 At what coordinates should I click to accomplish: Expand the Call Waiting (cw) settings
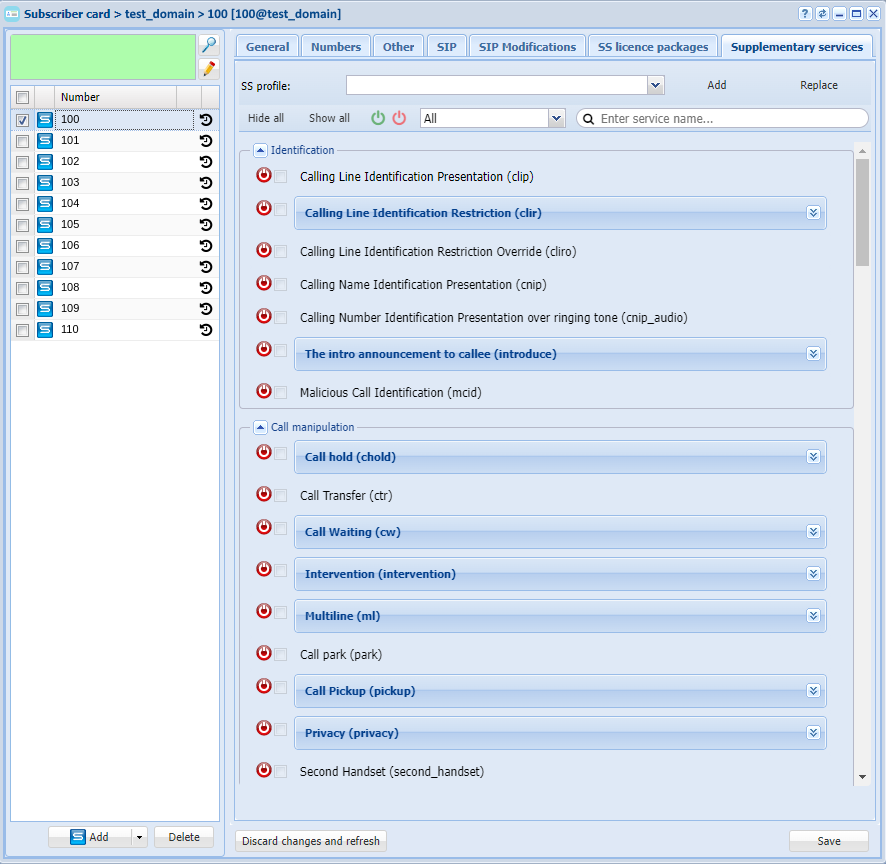tap(813, 532)
